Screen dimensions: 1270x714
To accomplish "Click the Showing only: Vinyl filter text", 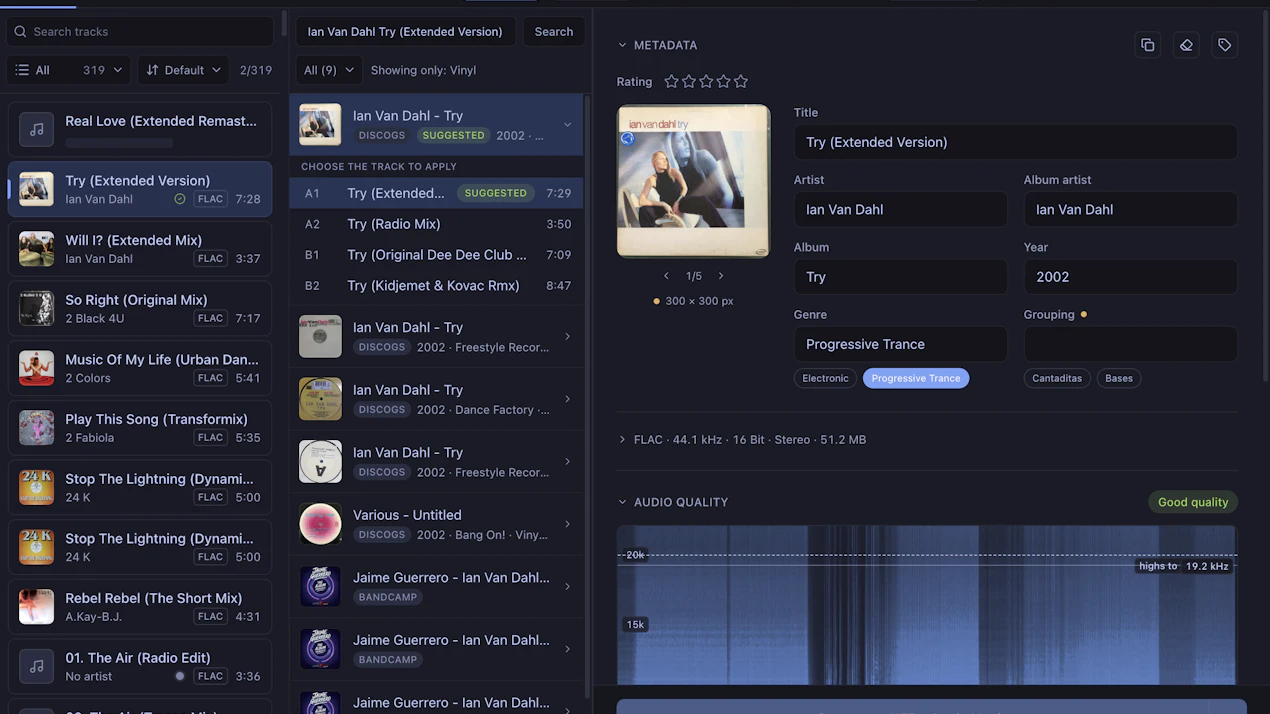I will tap(423, 70).
